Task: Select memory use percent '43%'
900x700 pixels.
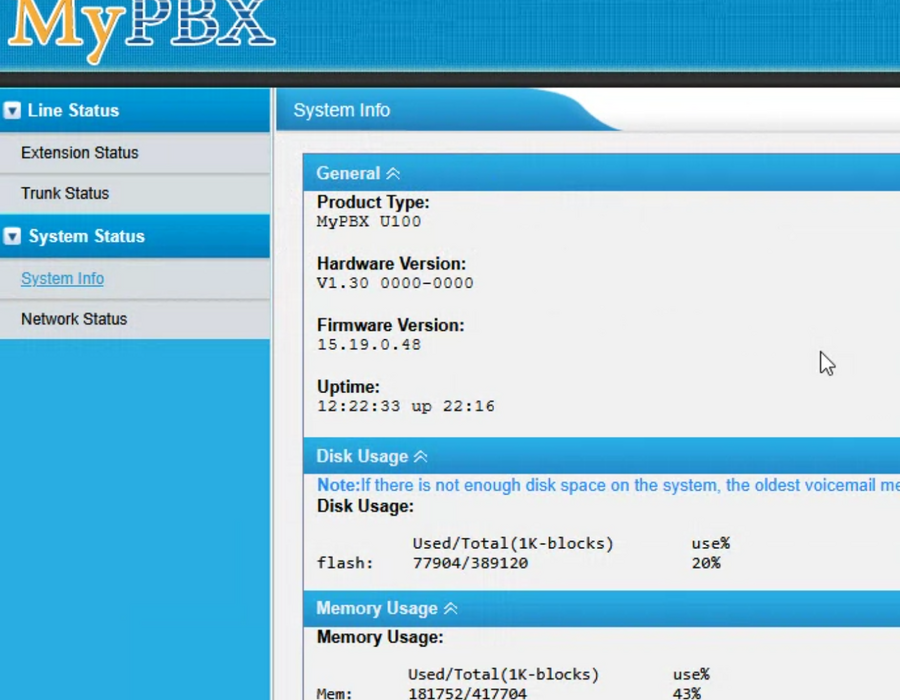Action: [687, 693]
